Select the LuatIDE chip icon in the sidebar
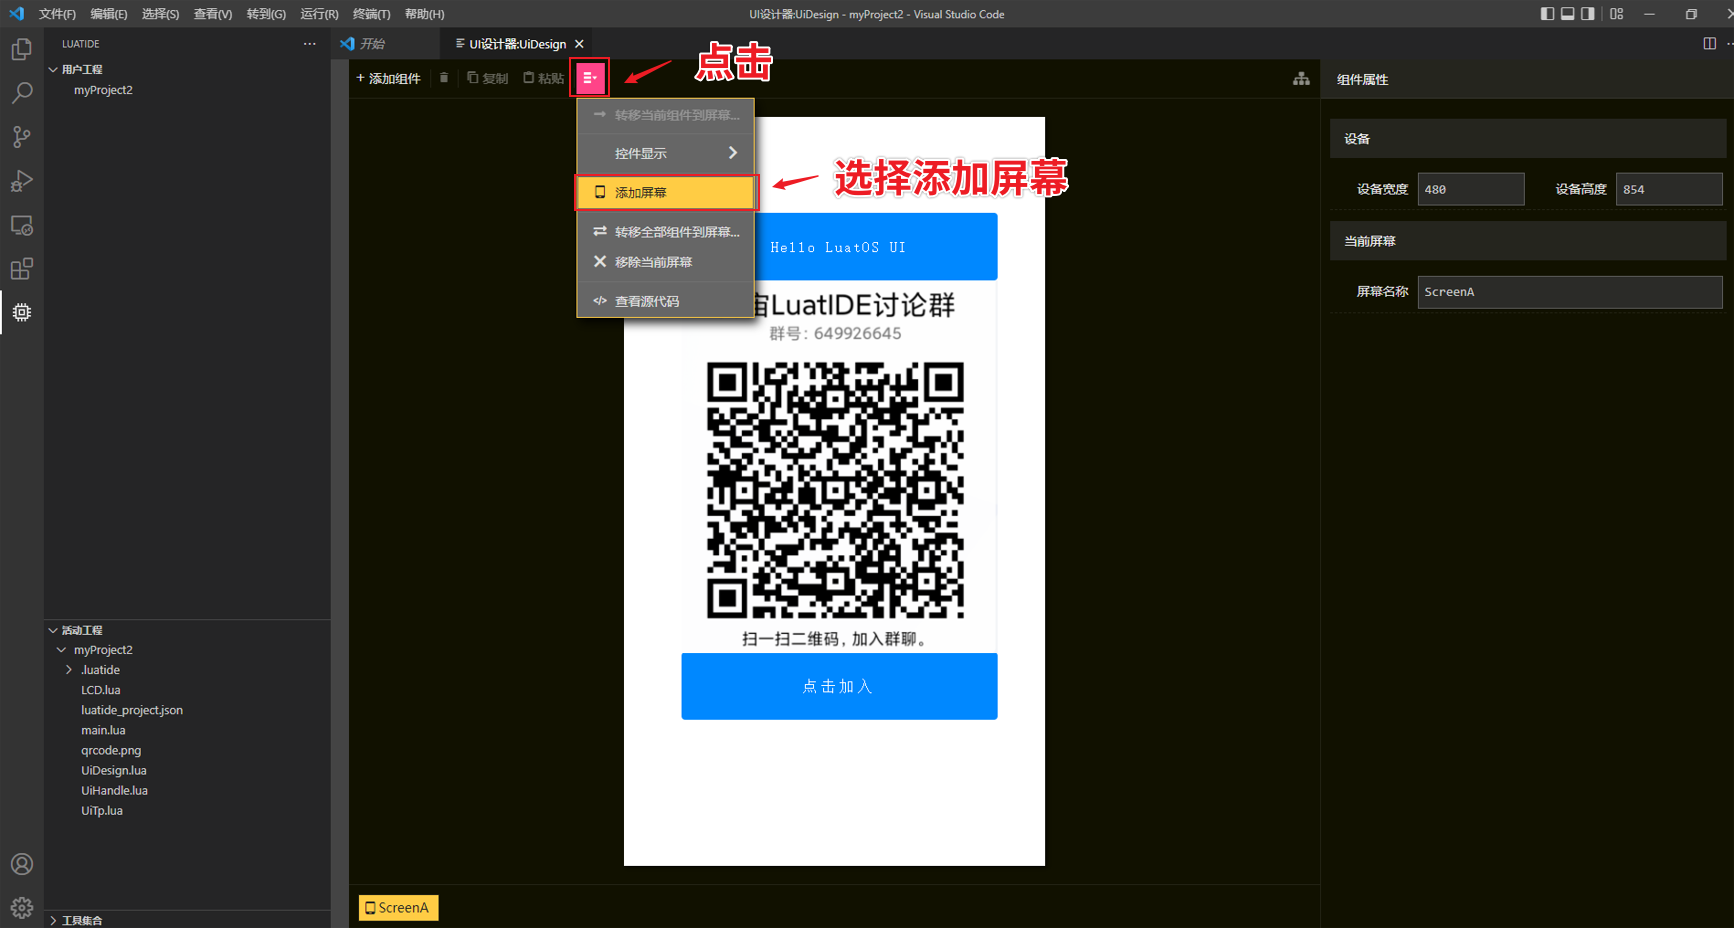This screenshot has height=928, width=1734. point(21,312)
